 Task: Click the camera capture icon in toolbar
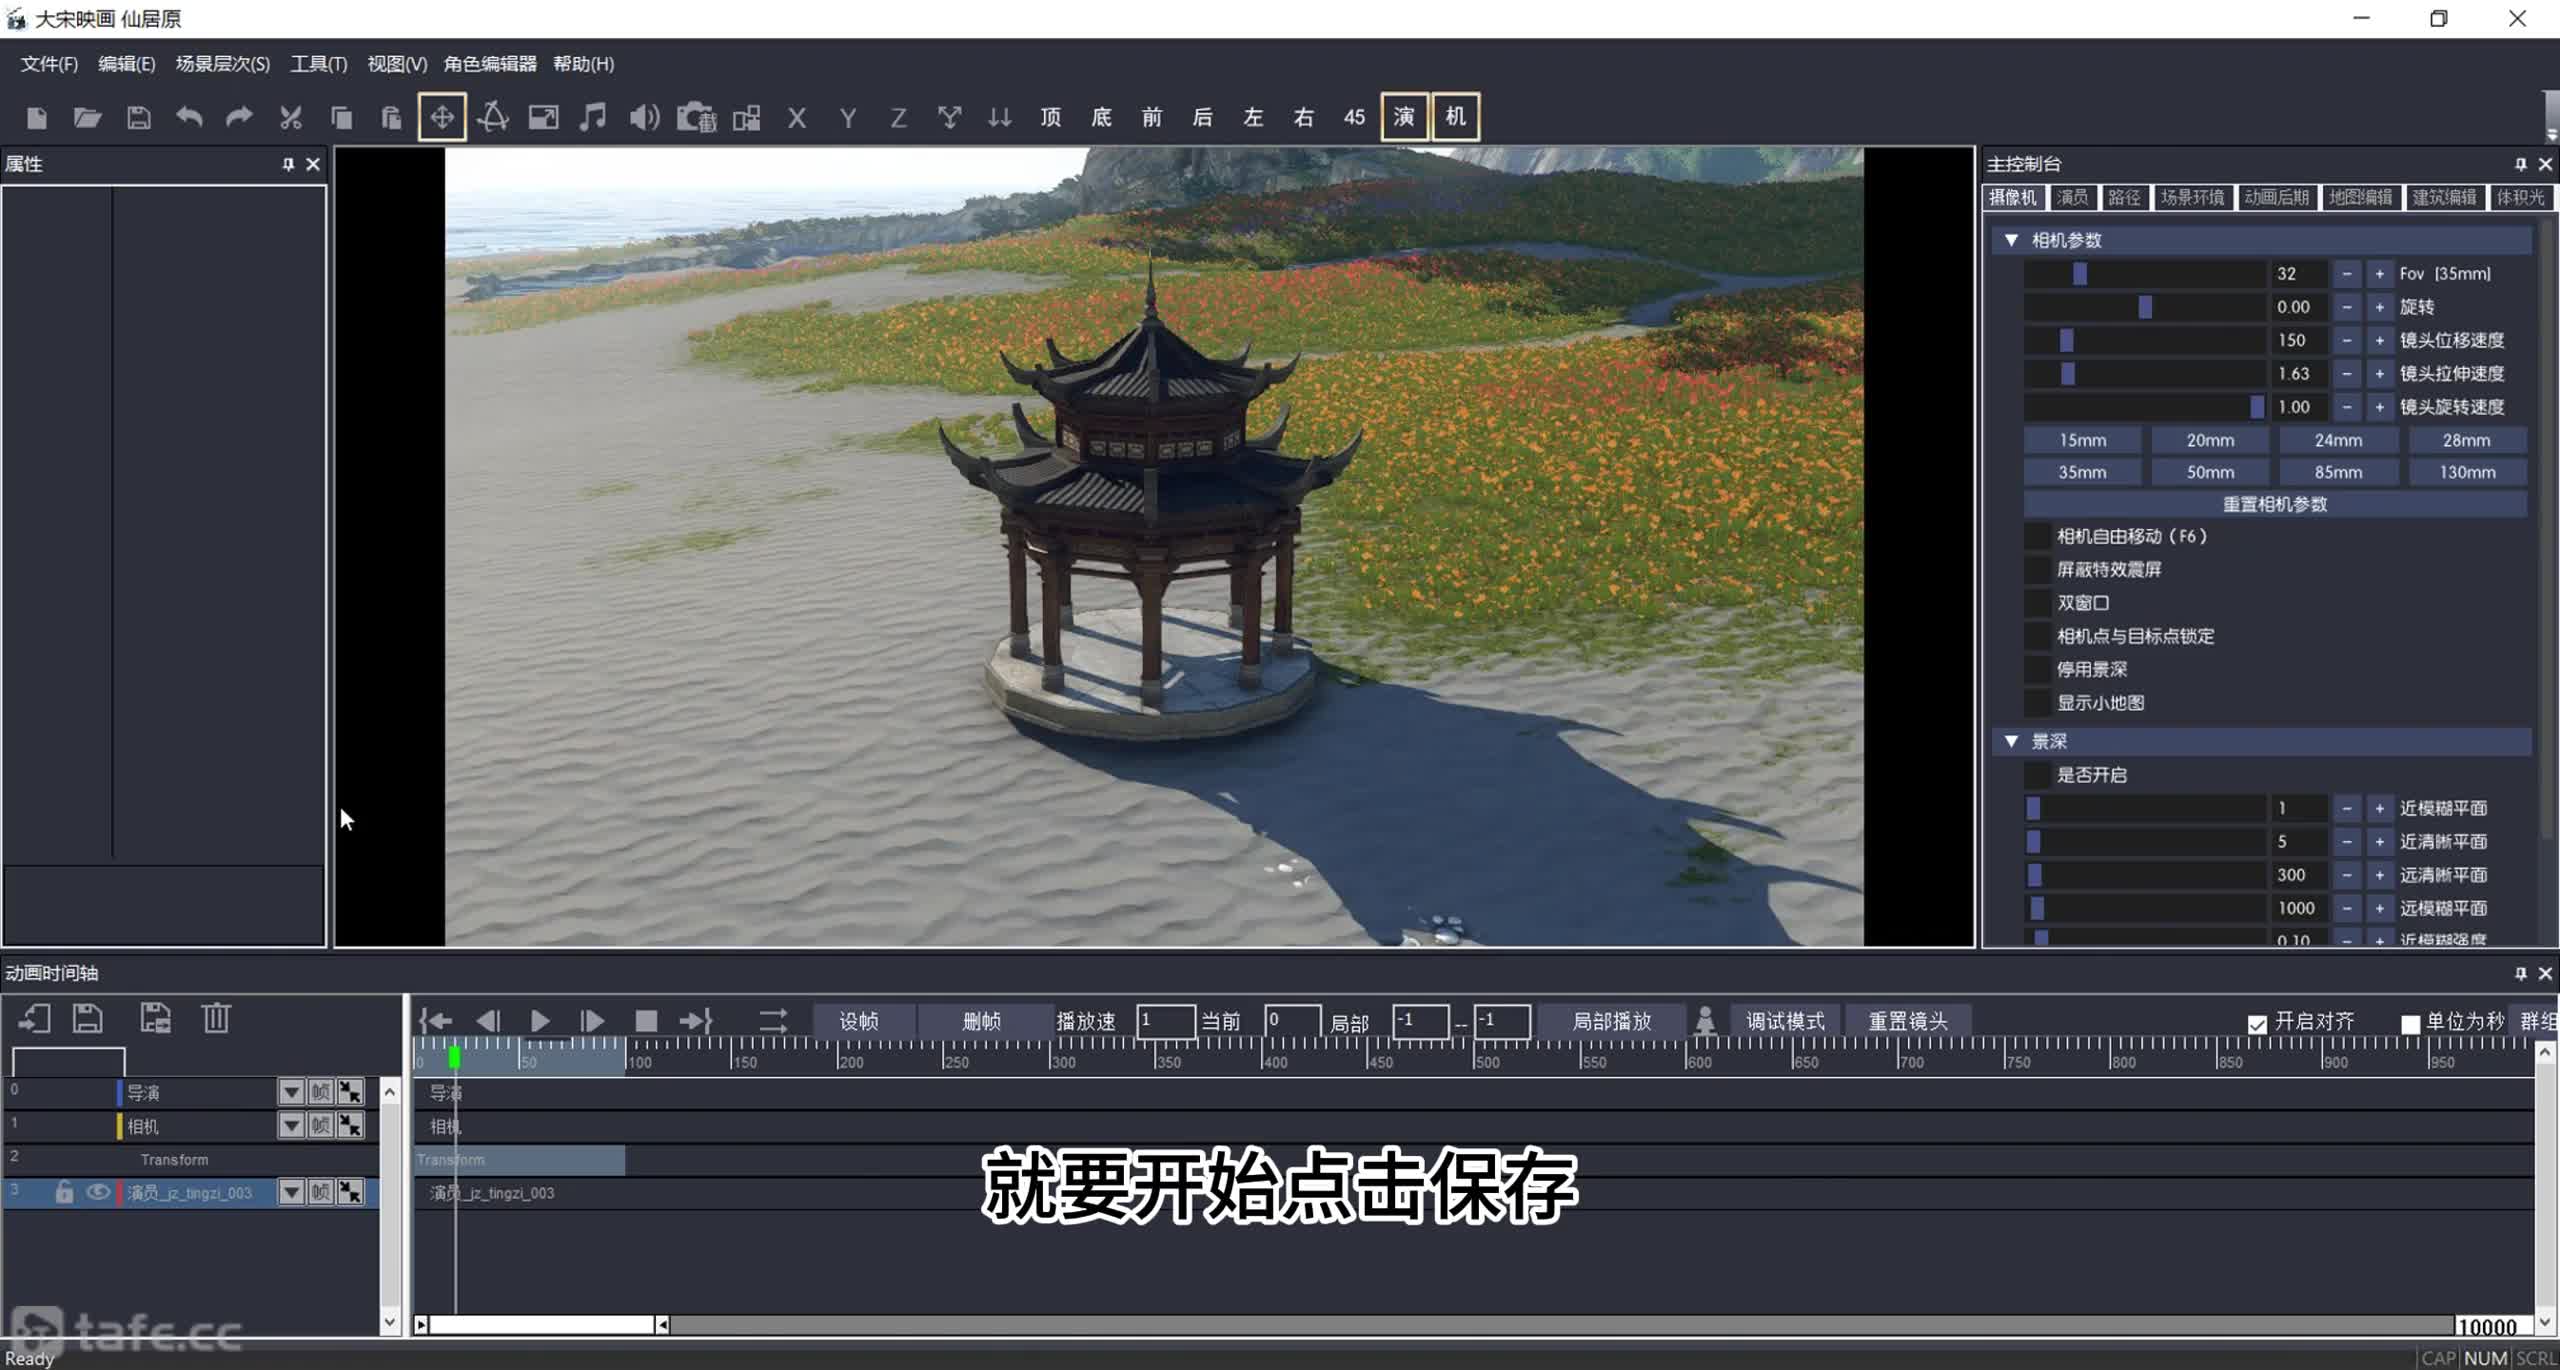tap(696, 118)
